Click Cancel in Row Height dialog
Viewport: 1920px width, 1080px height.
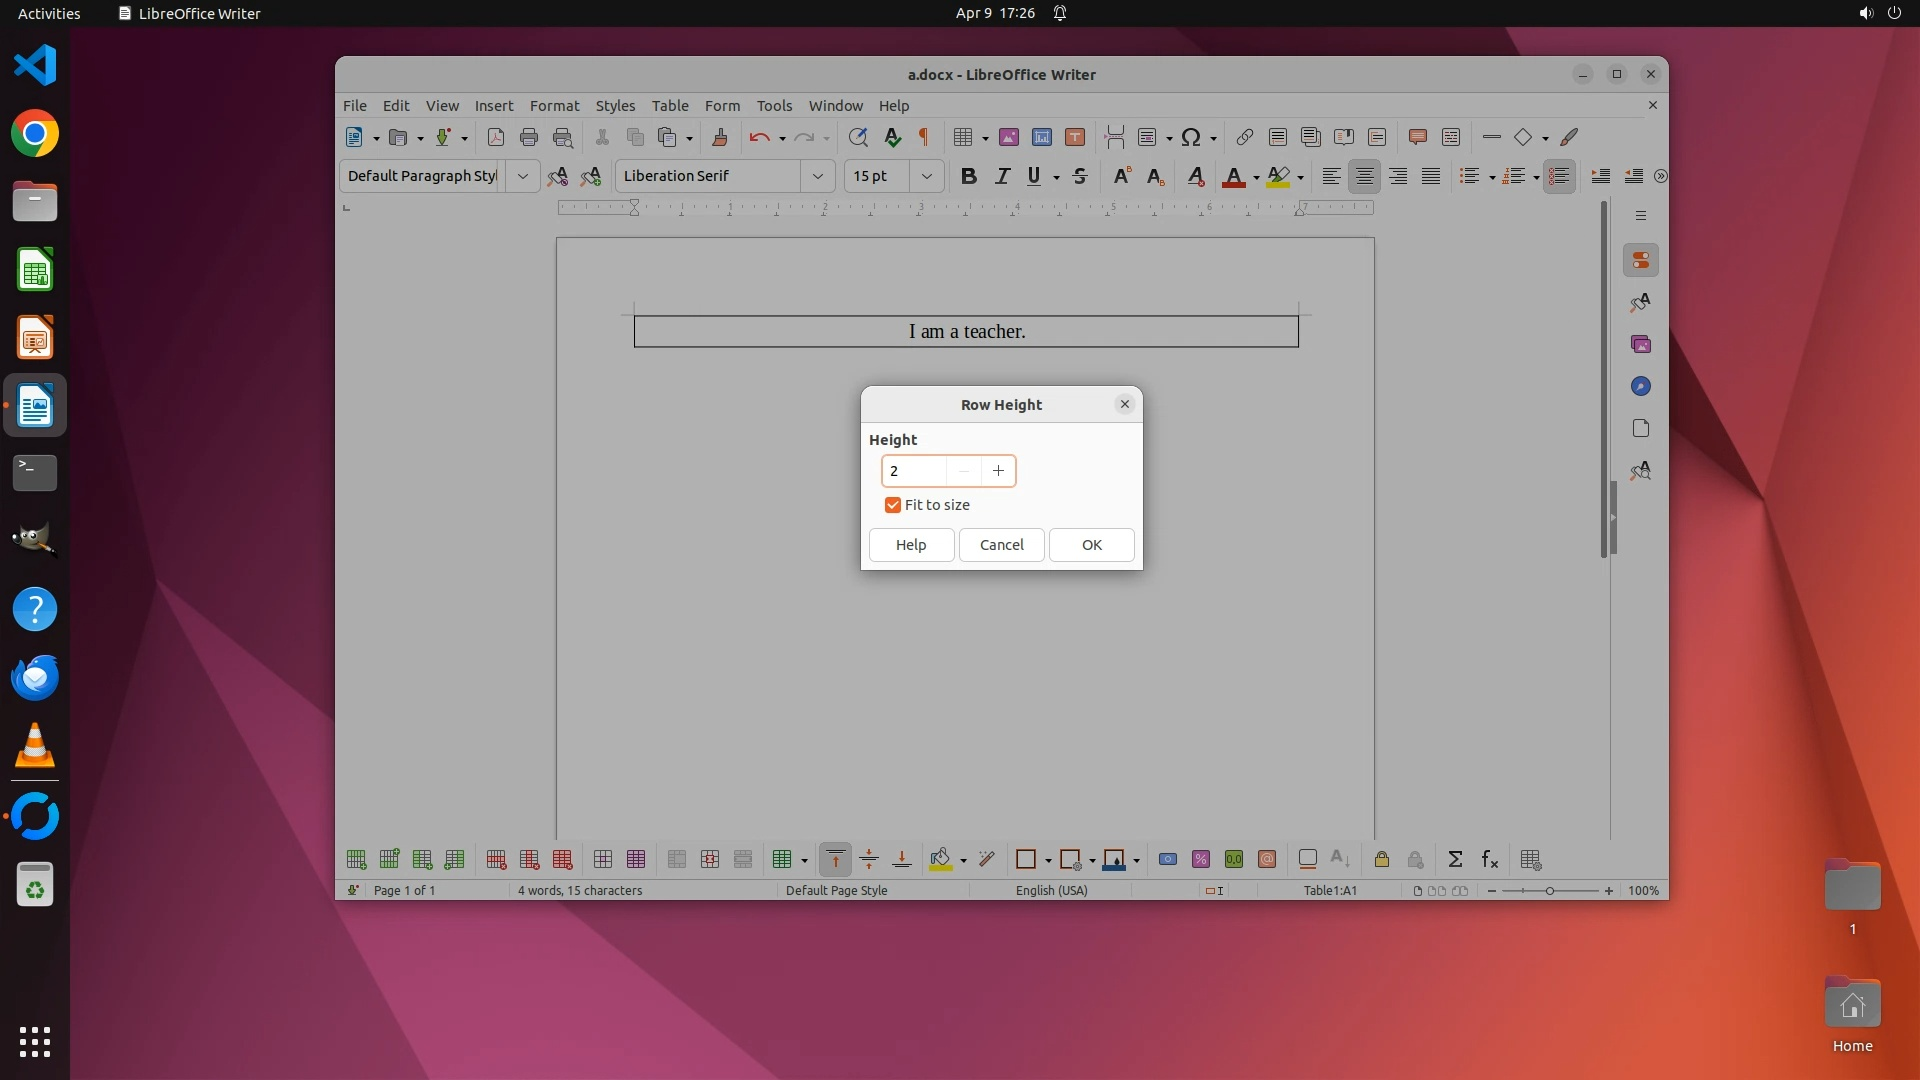click(x=1001, y=545)
